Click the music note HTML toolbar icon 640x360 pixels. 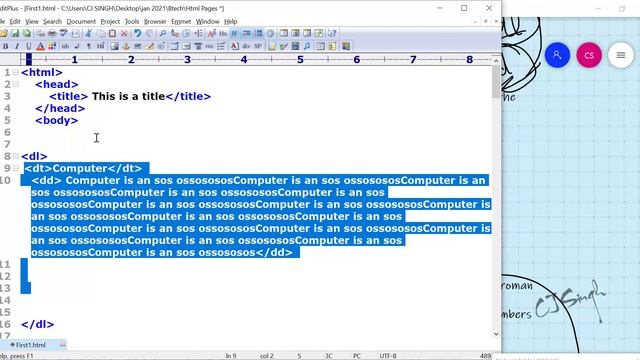tap(307, 47)
